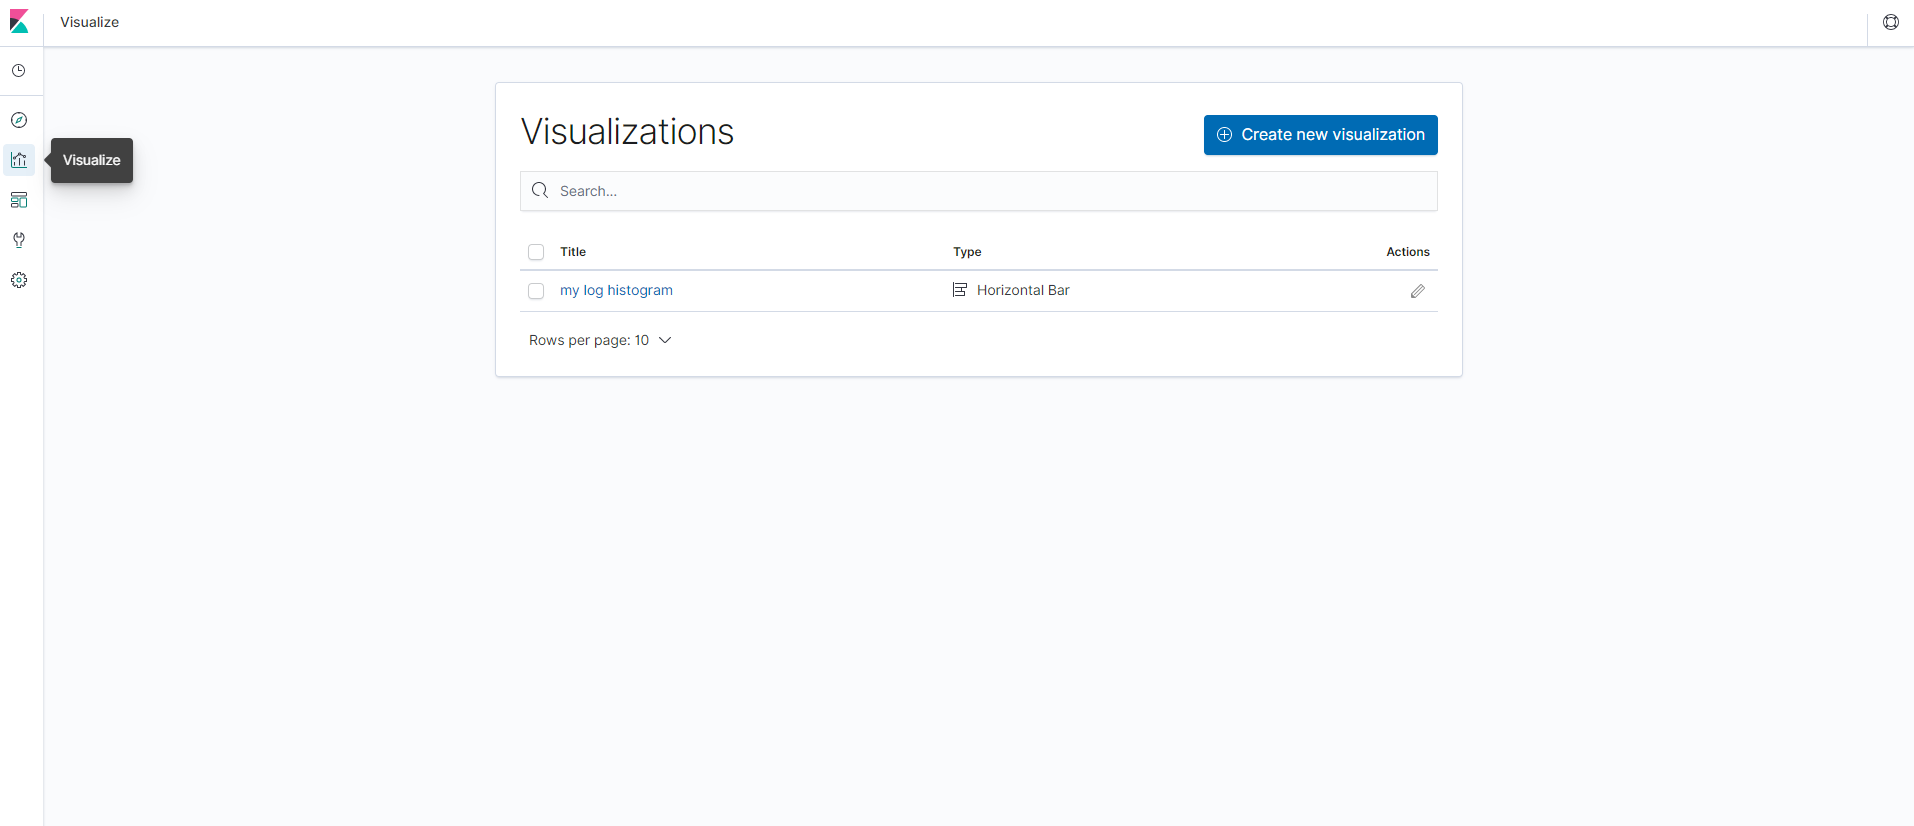This screenshot has height=826, width=1914.
Task: Check the box for my log histogram
Action: point(536,291)
